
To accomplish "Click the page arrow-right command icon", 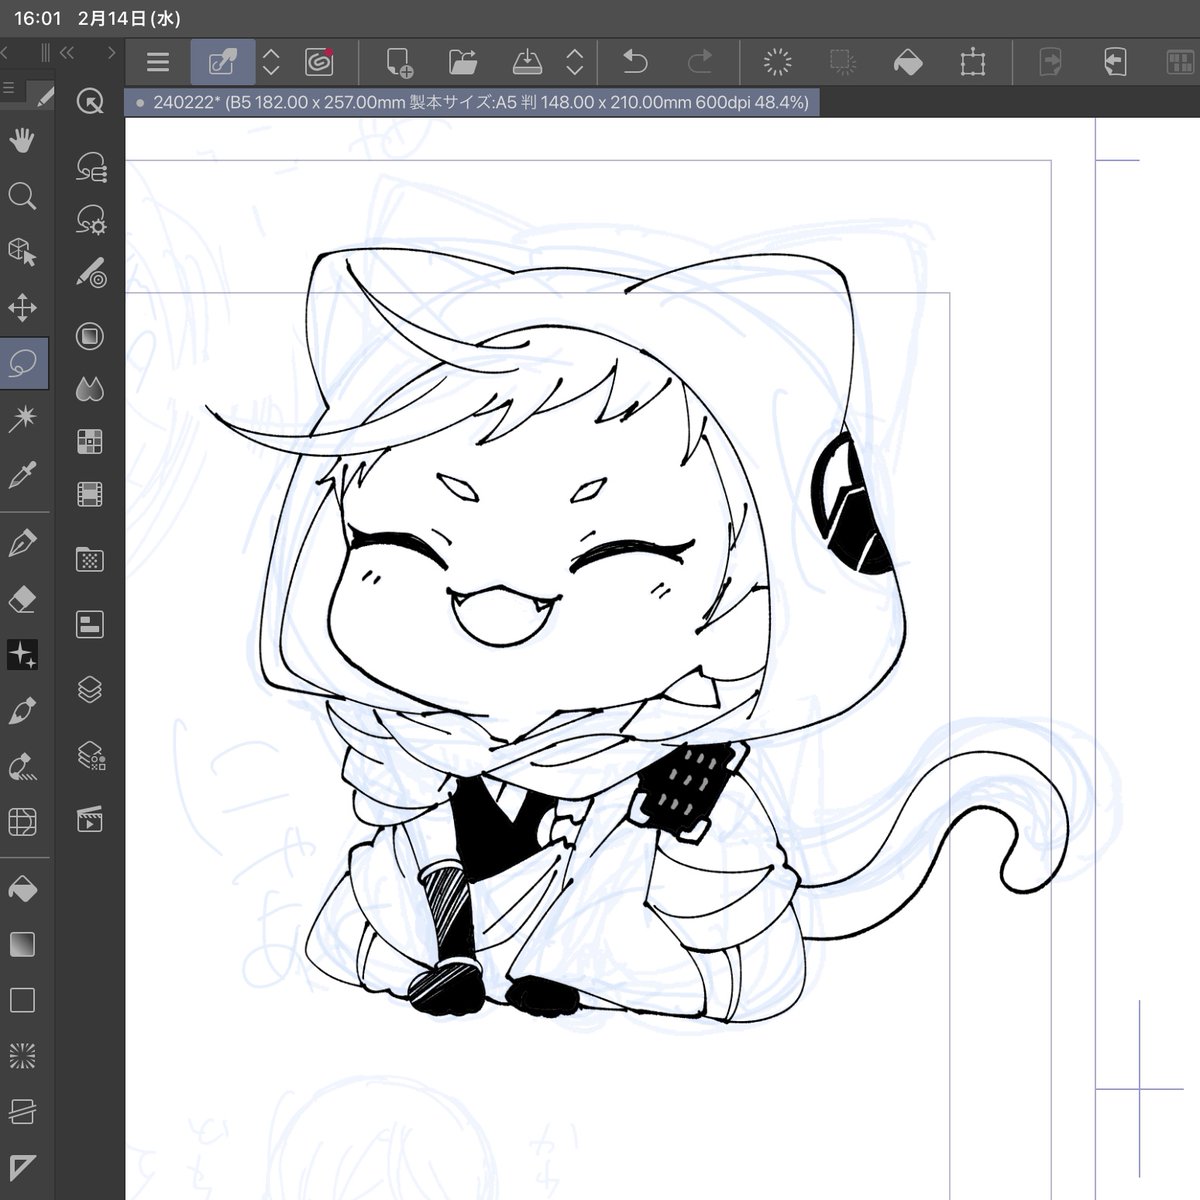I will point(1051,63).
